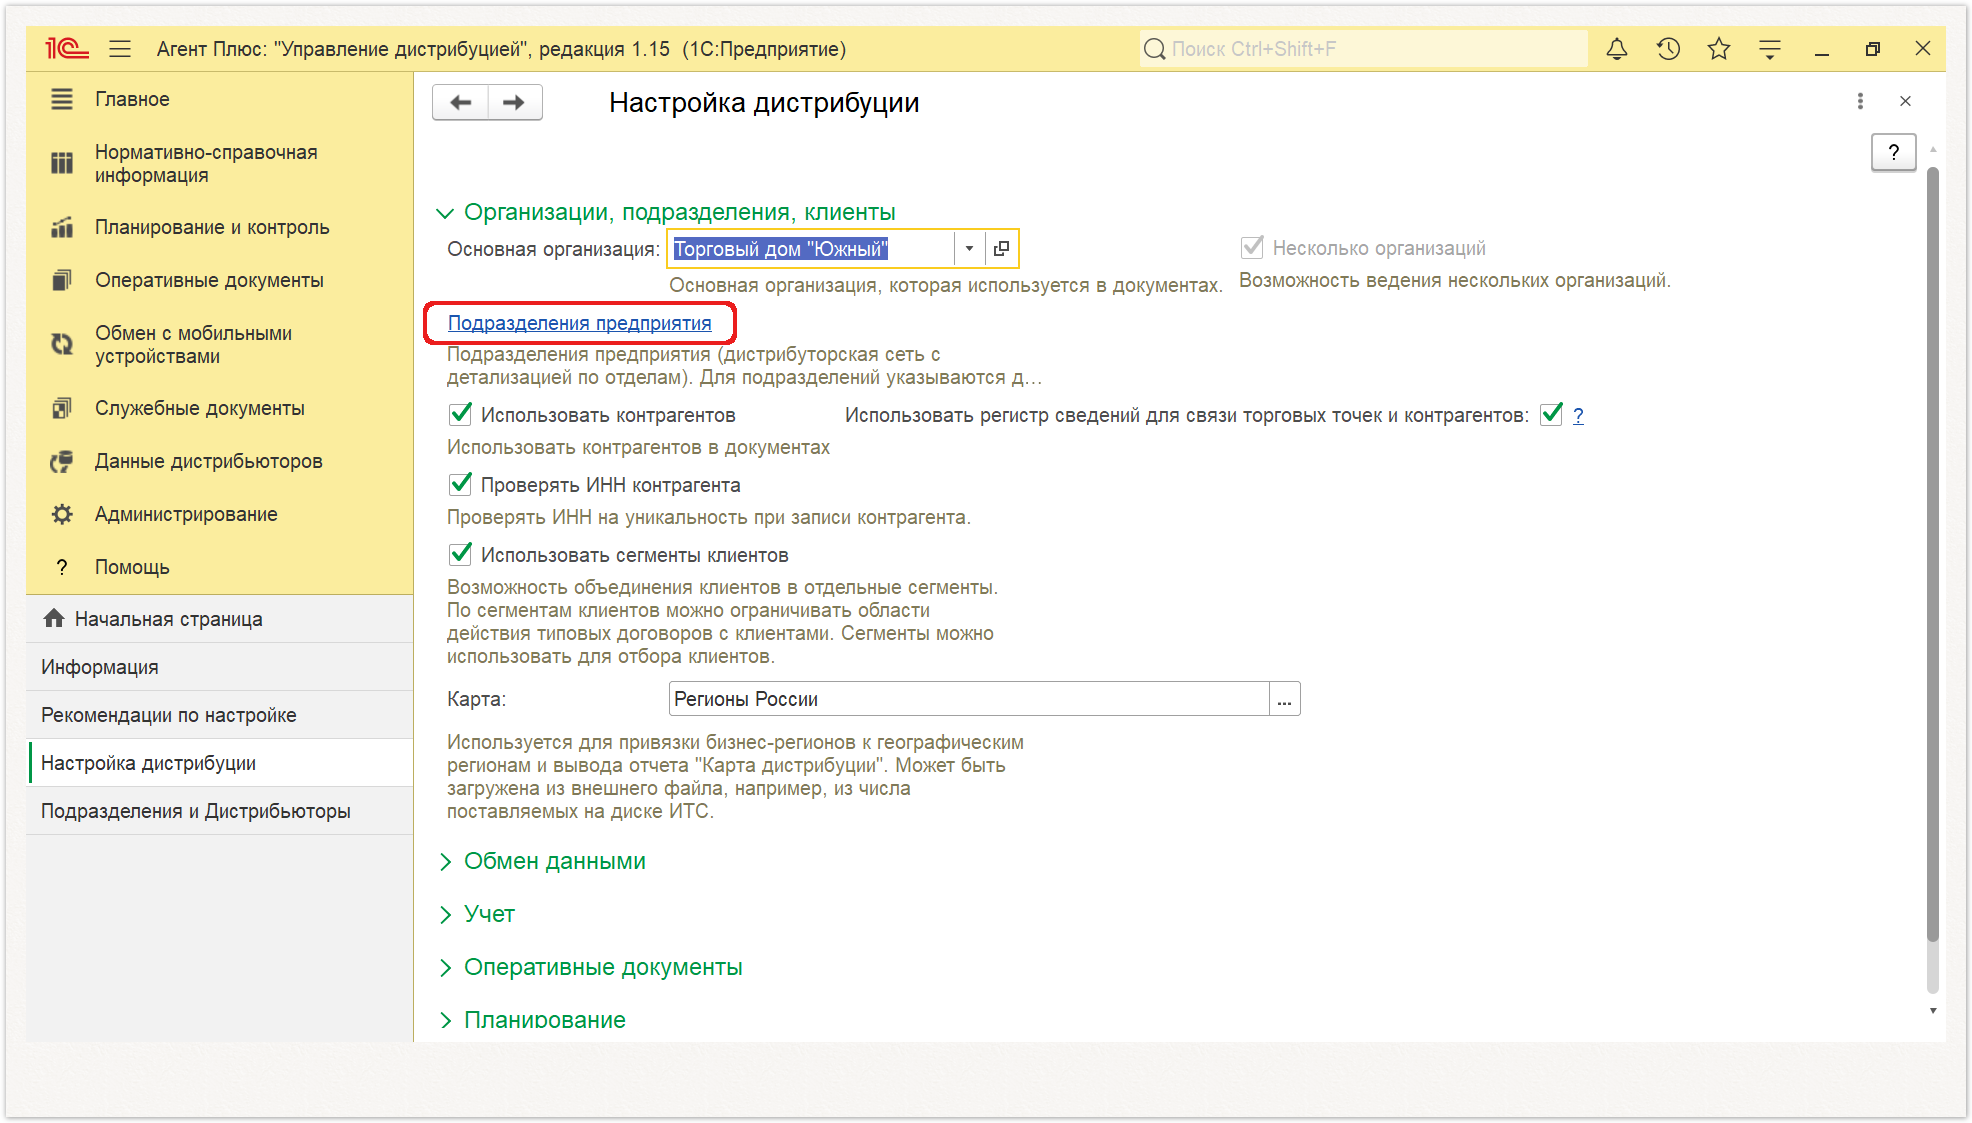Screen dimensions: 1972x1123
Task: Click in the Карта field Регионы России
Action: [x=968, y=698]
